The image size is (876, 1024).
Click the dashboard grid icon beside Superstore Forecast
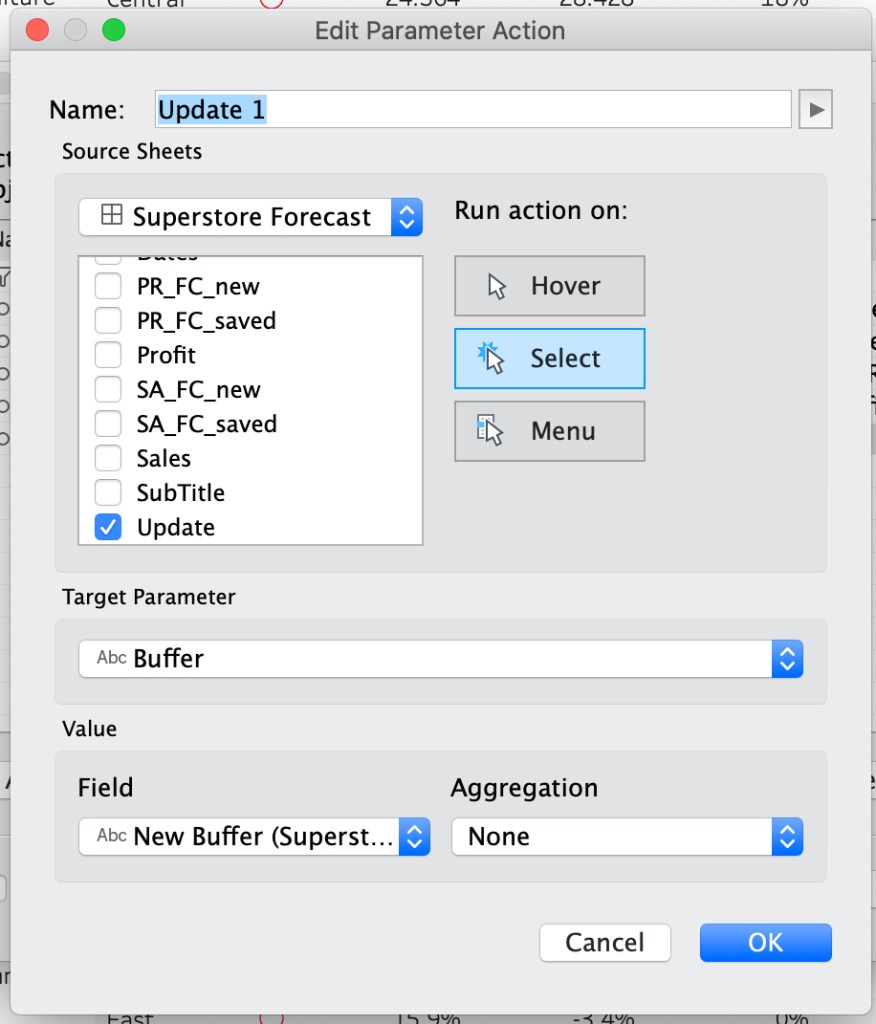(x=112, y=214)
